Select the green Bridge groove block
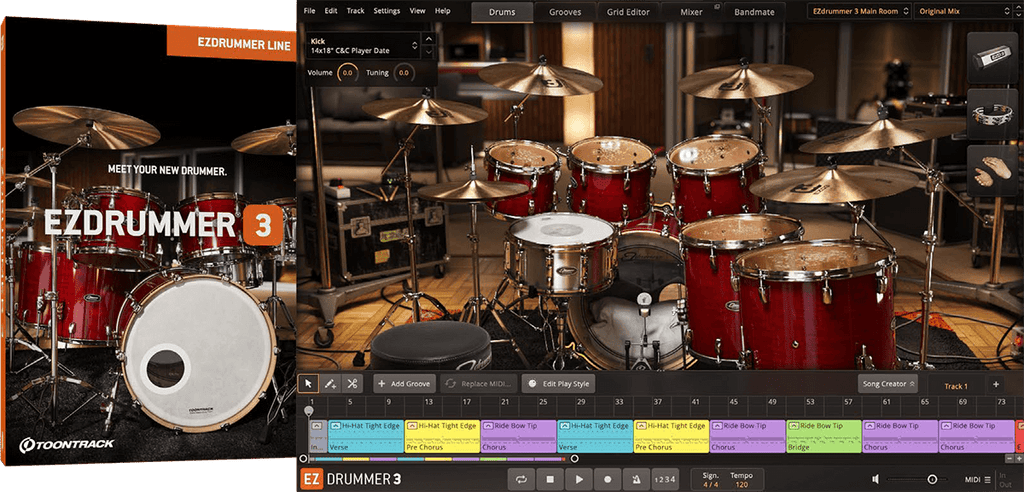This screenshot has width=1024, height=492. point(824,436)
